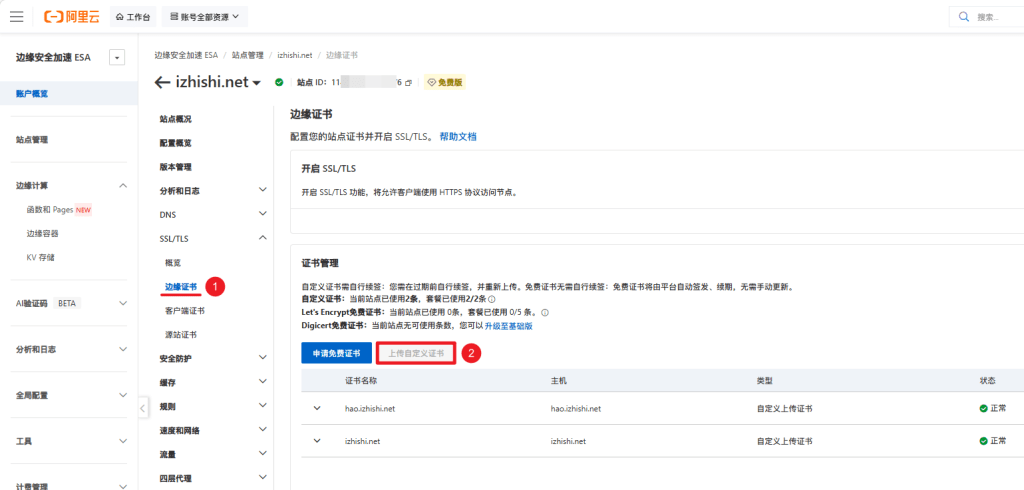This screenshot has height=490, width=1024.
Task: Copy the site ID with copy icon
Action: click(x=408, y=83)
